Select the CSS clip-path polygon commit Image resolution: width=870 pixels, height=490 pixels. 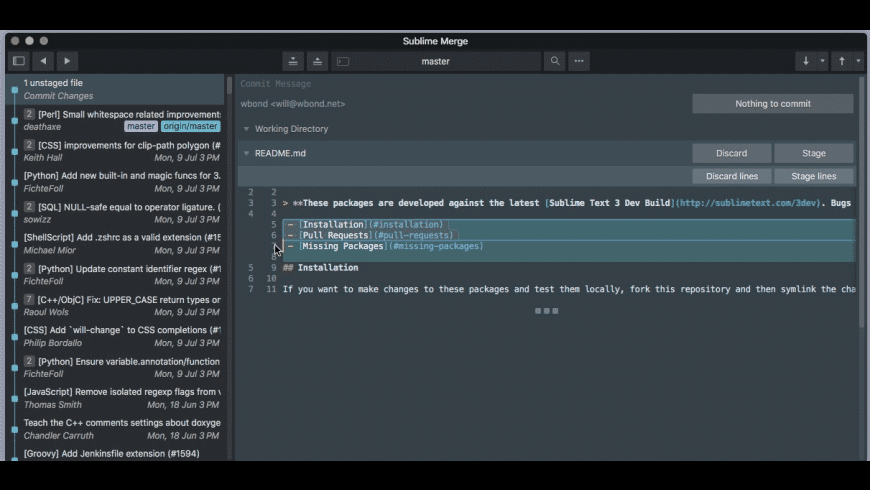pyautogui.click(x=115, y=151)
